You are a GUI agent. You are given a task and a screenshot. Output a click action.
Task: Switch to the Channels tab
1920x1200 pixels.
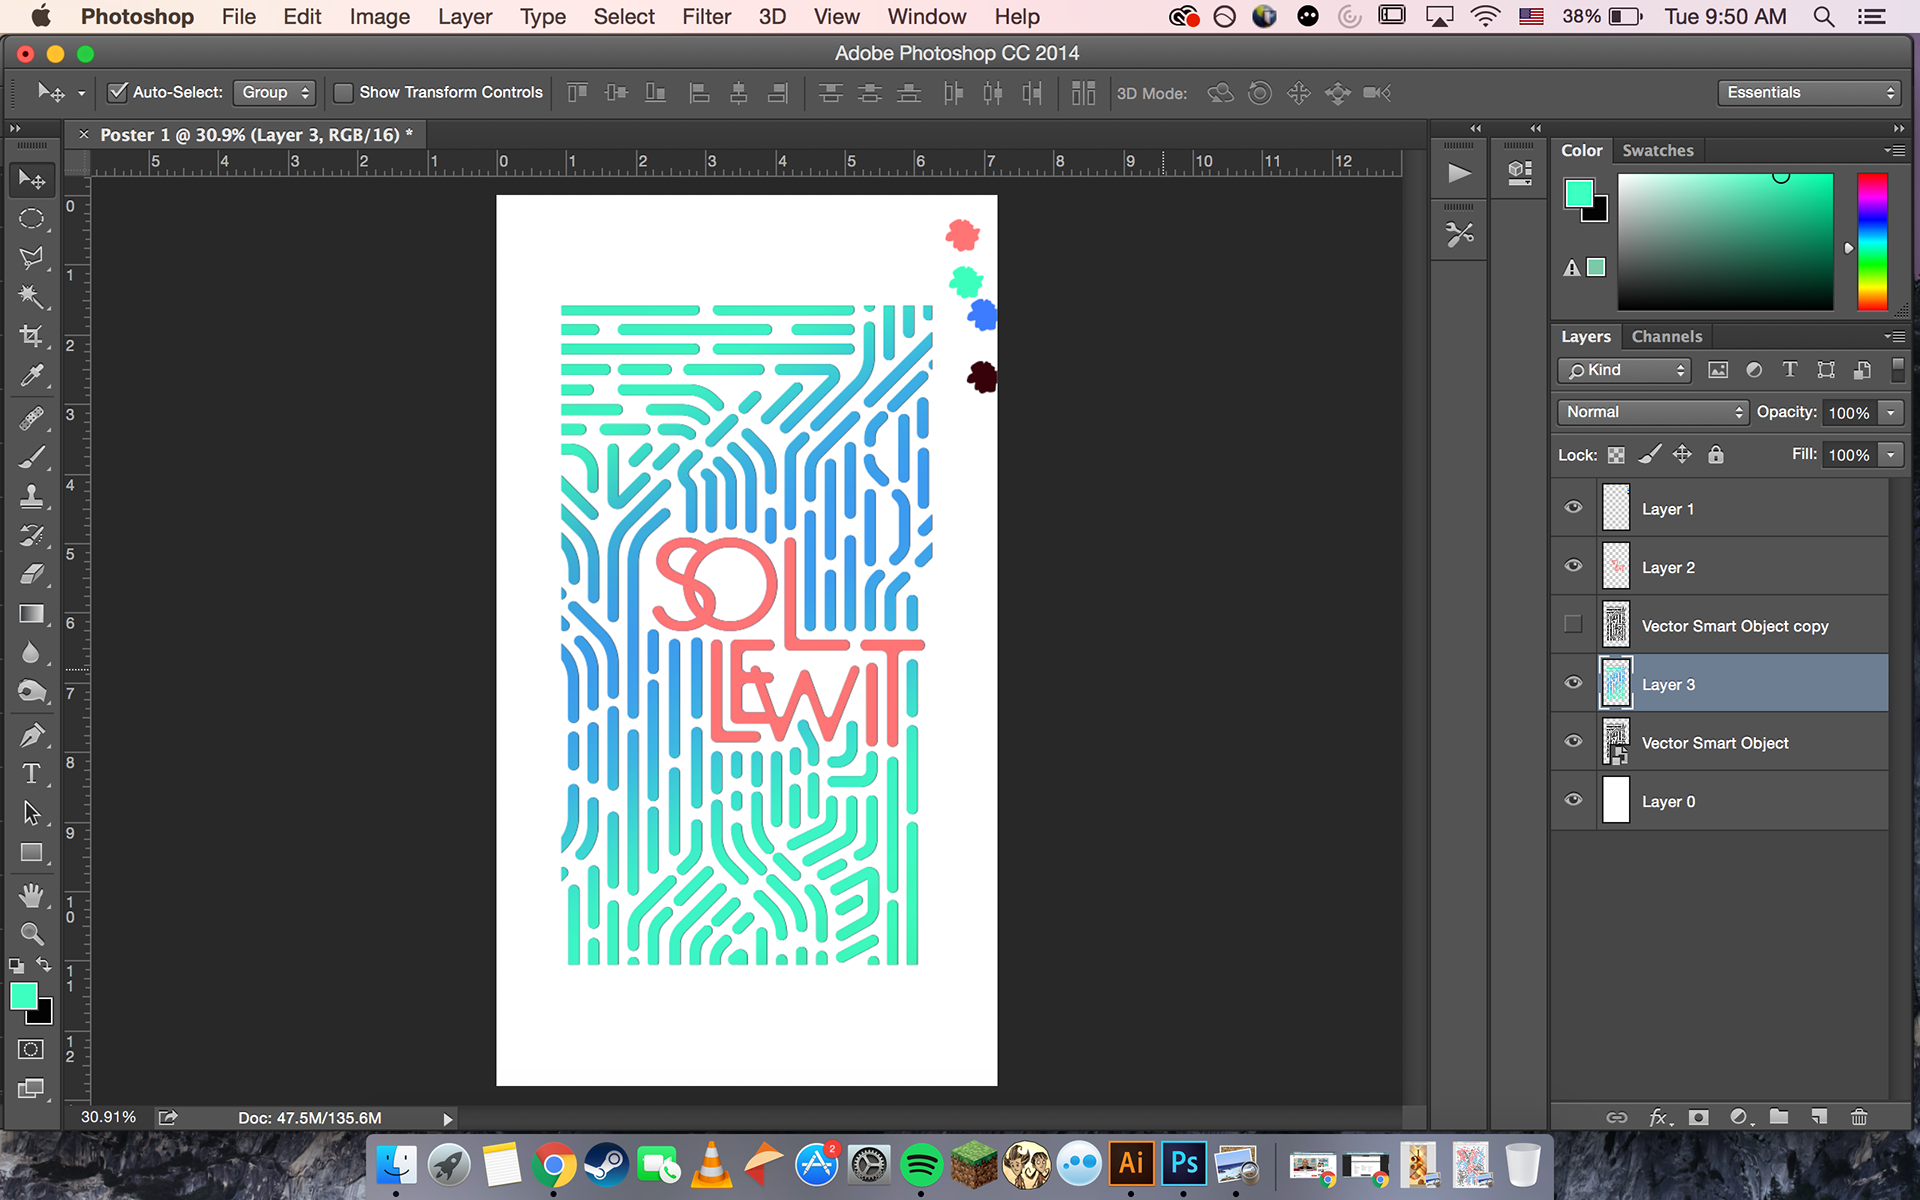[x=1666, y=337]
